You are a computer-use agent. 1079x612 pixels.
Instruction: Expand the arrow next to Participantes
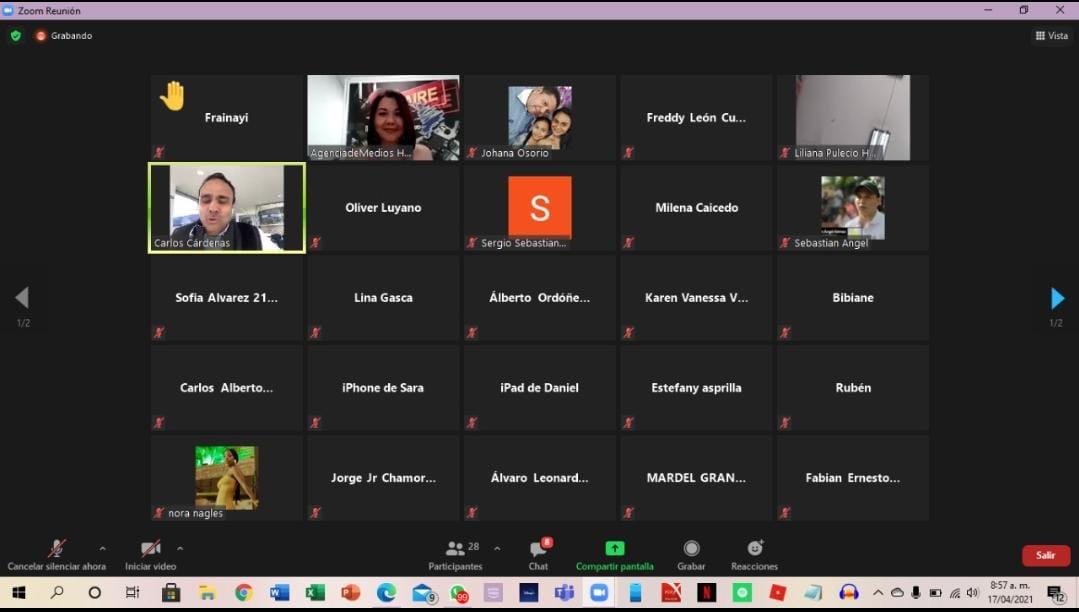(497, 548)
